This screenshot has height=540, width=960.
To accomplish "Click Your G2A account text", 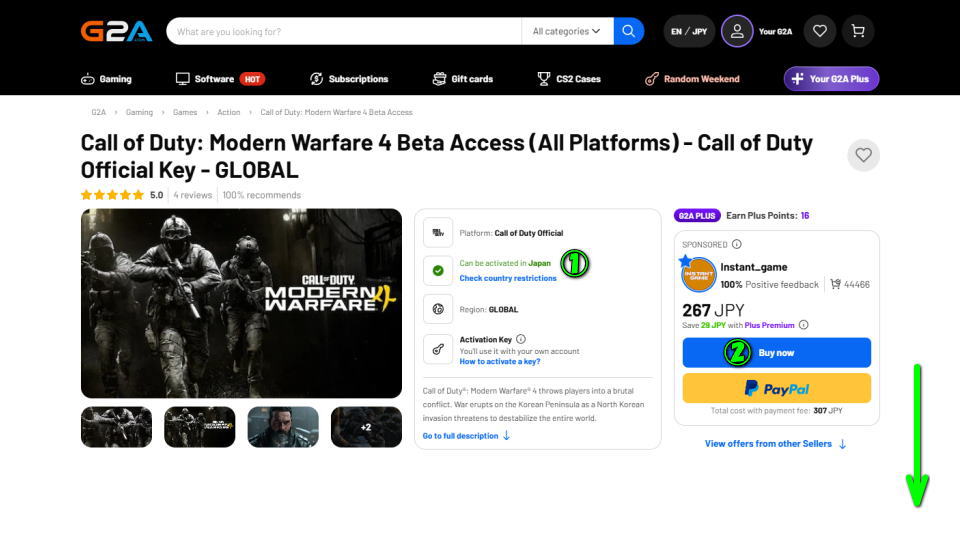I will (x=775, y=31).
